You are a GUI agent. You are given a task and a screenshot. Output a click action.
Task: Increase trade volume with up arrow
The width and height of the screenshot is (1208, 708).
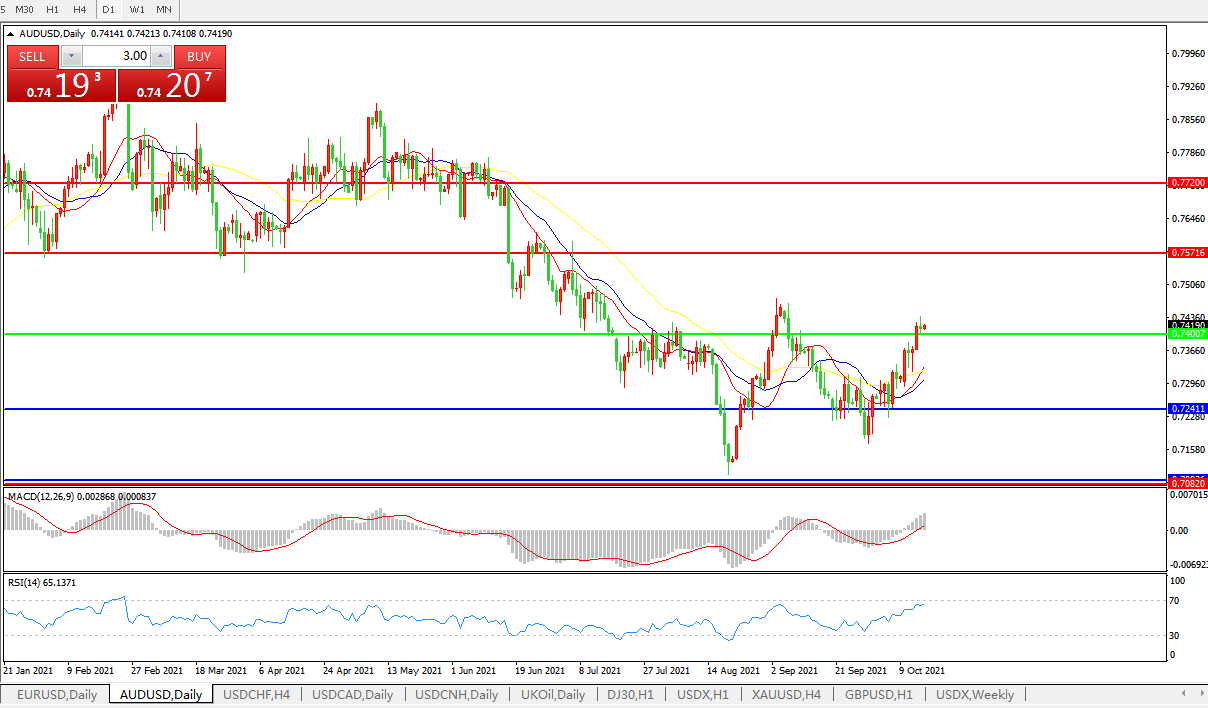click(x=161, y=56)
